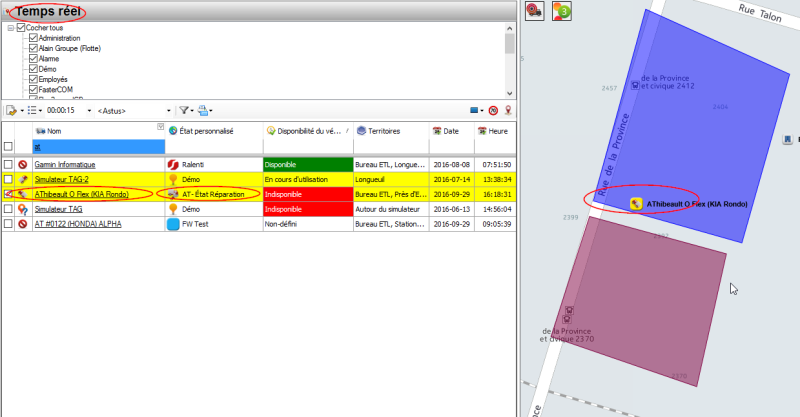
Task: Click the vehicle target icon on the map
Action: tap(534, 11)
